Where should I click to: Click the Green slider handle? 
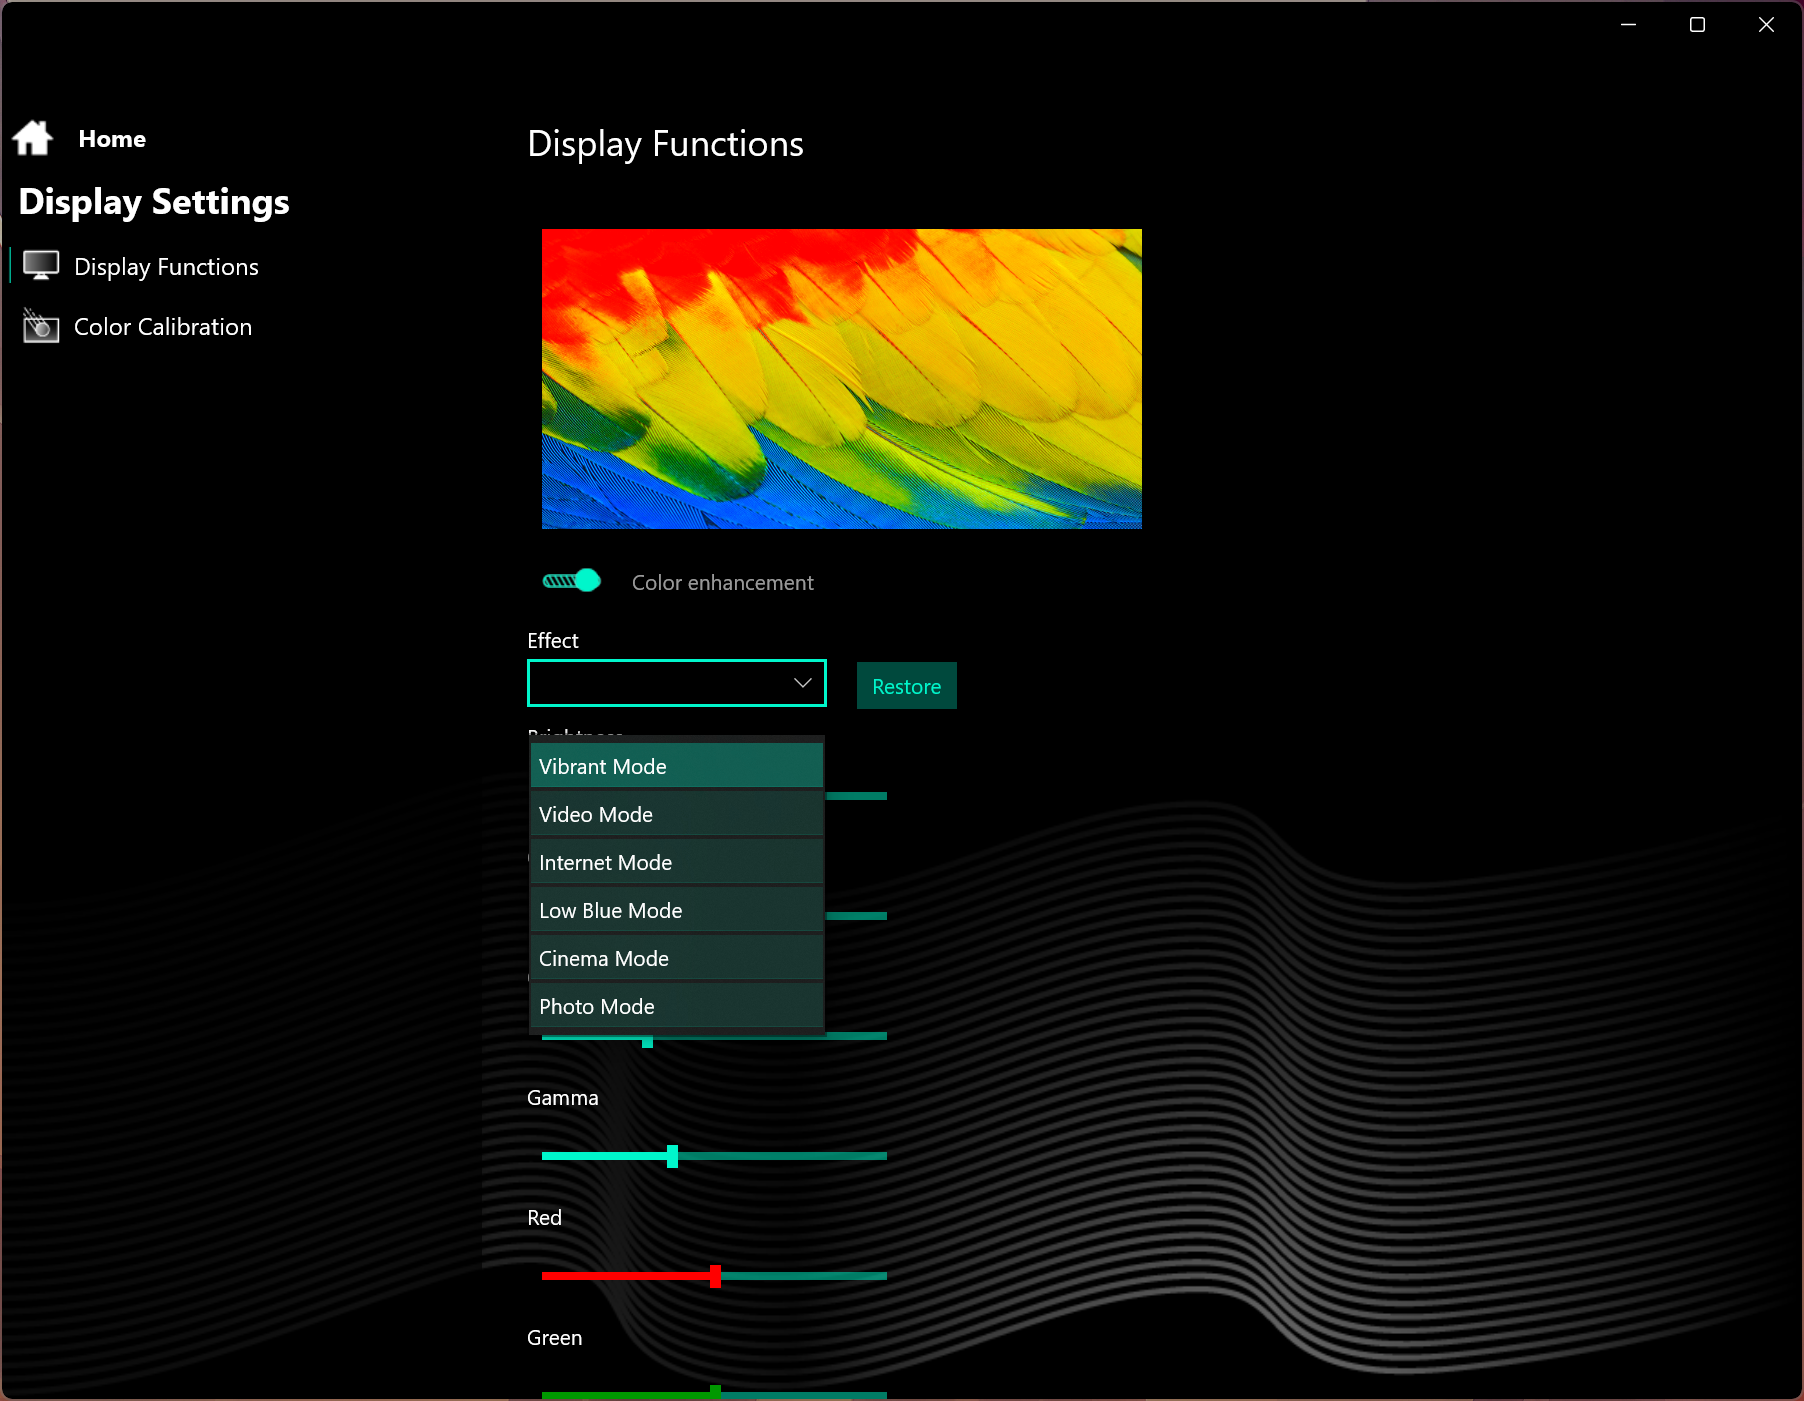point(716,1392)
